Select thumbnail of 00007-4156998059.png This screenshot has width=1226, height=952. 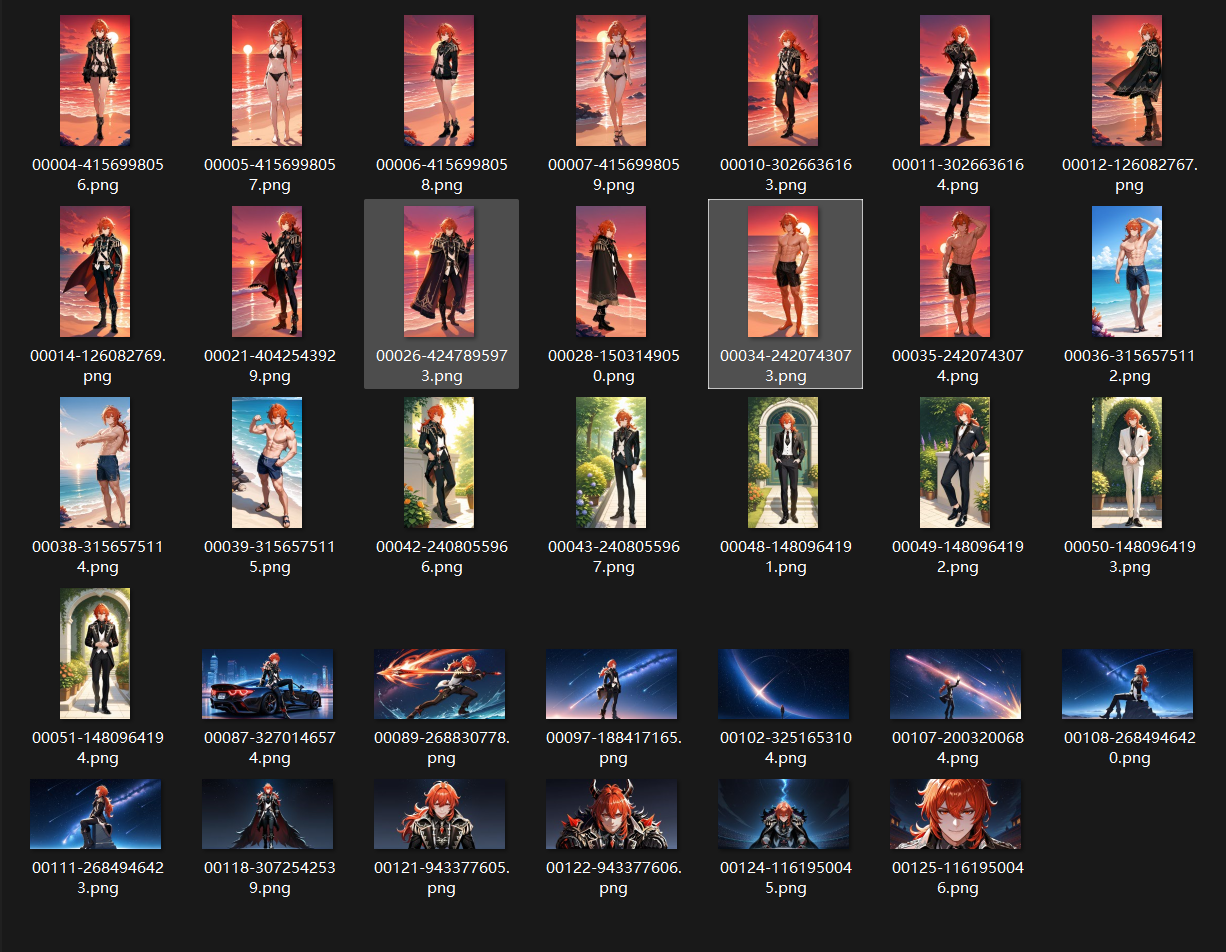tap(611, 80)
